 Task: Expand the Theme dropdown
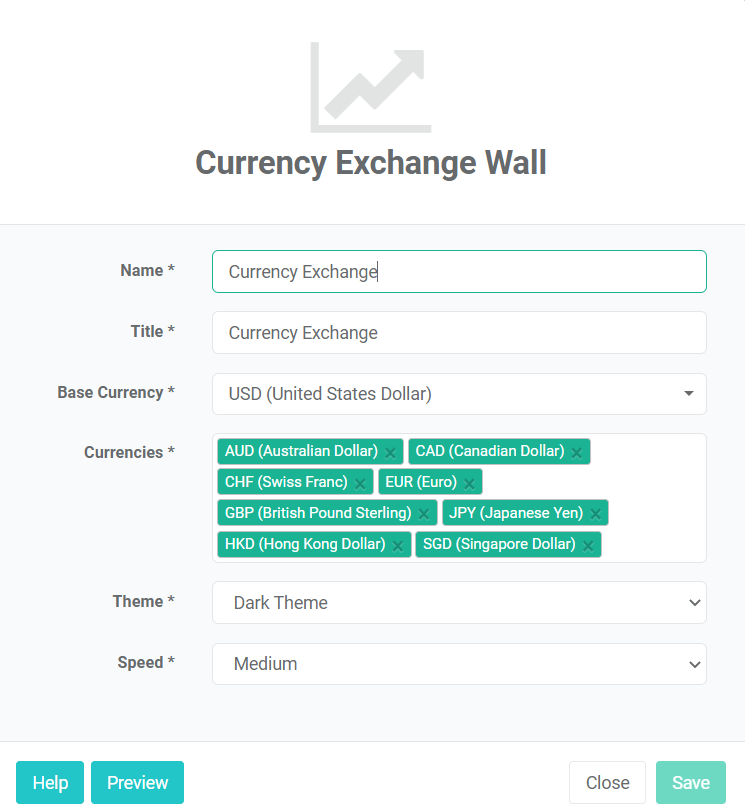459,603
